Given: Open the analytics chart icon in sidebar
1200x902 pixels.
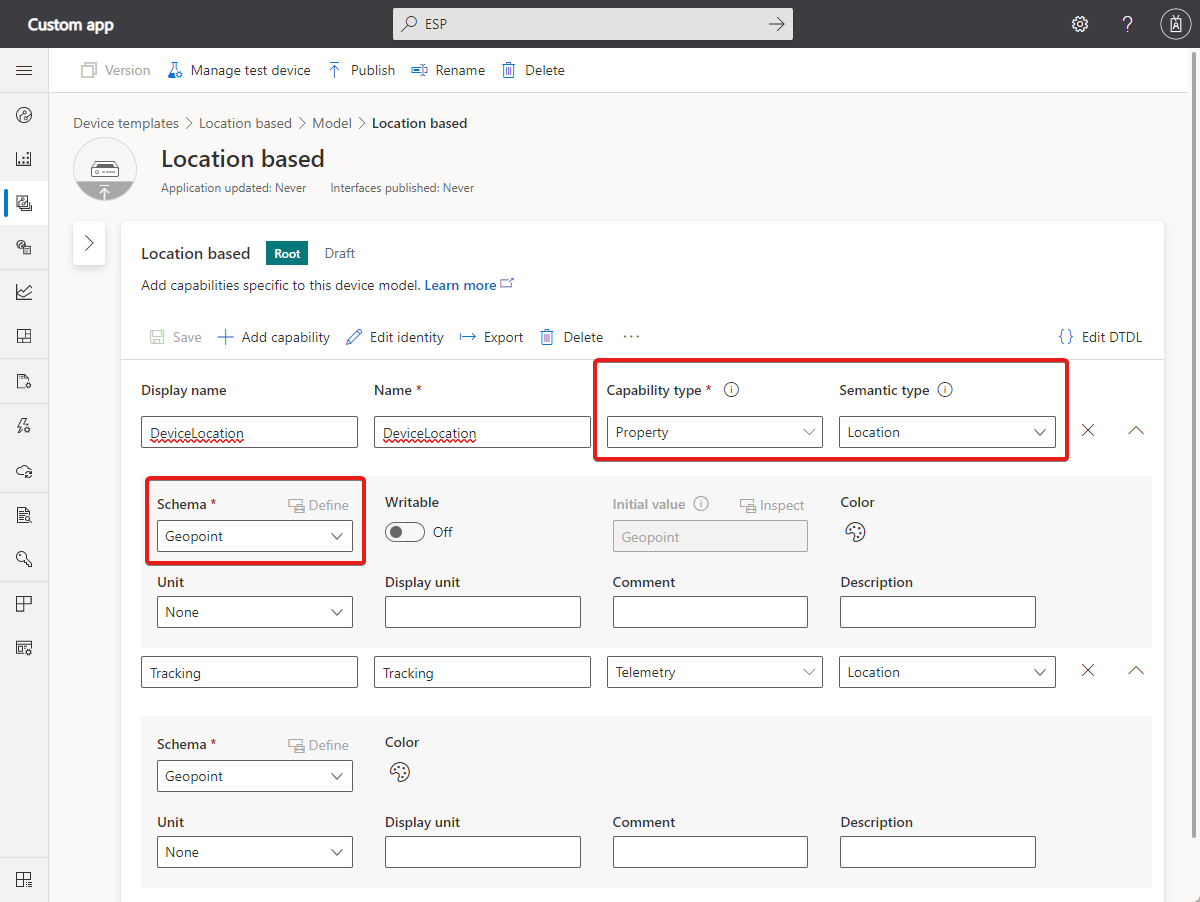Looking at the screenshot, I should click(24, 292).
